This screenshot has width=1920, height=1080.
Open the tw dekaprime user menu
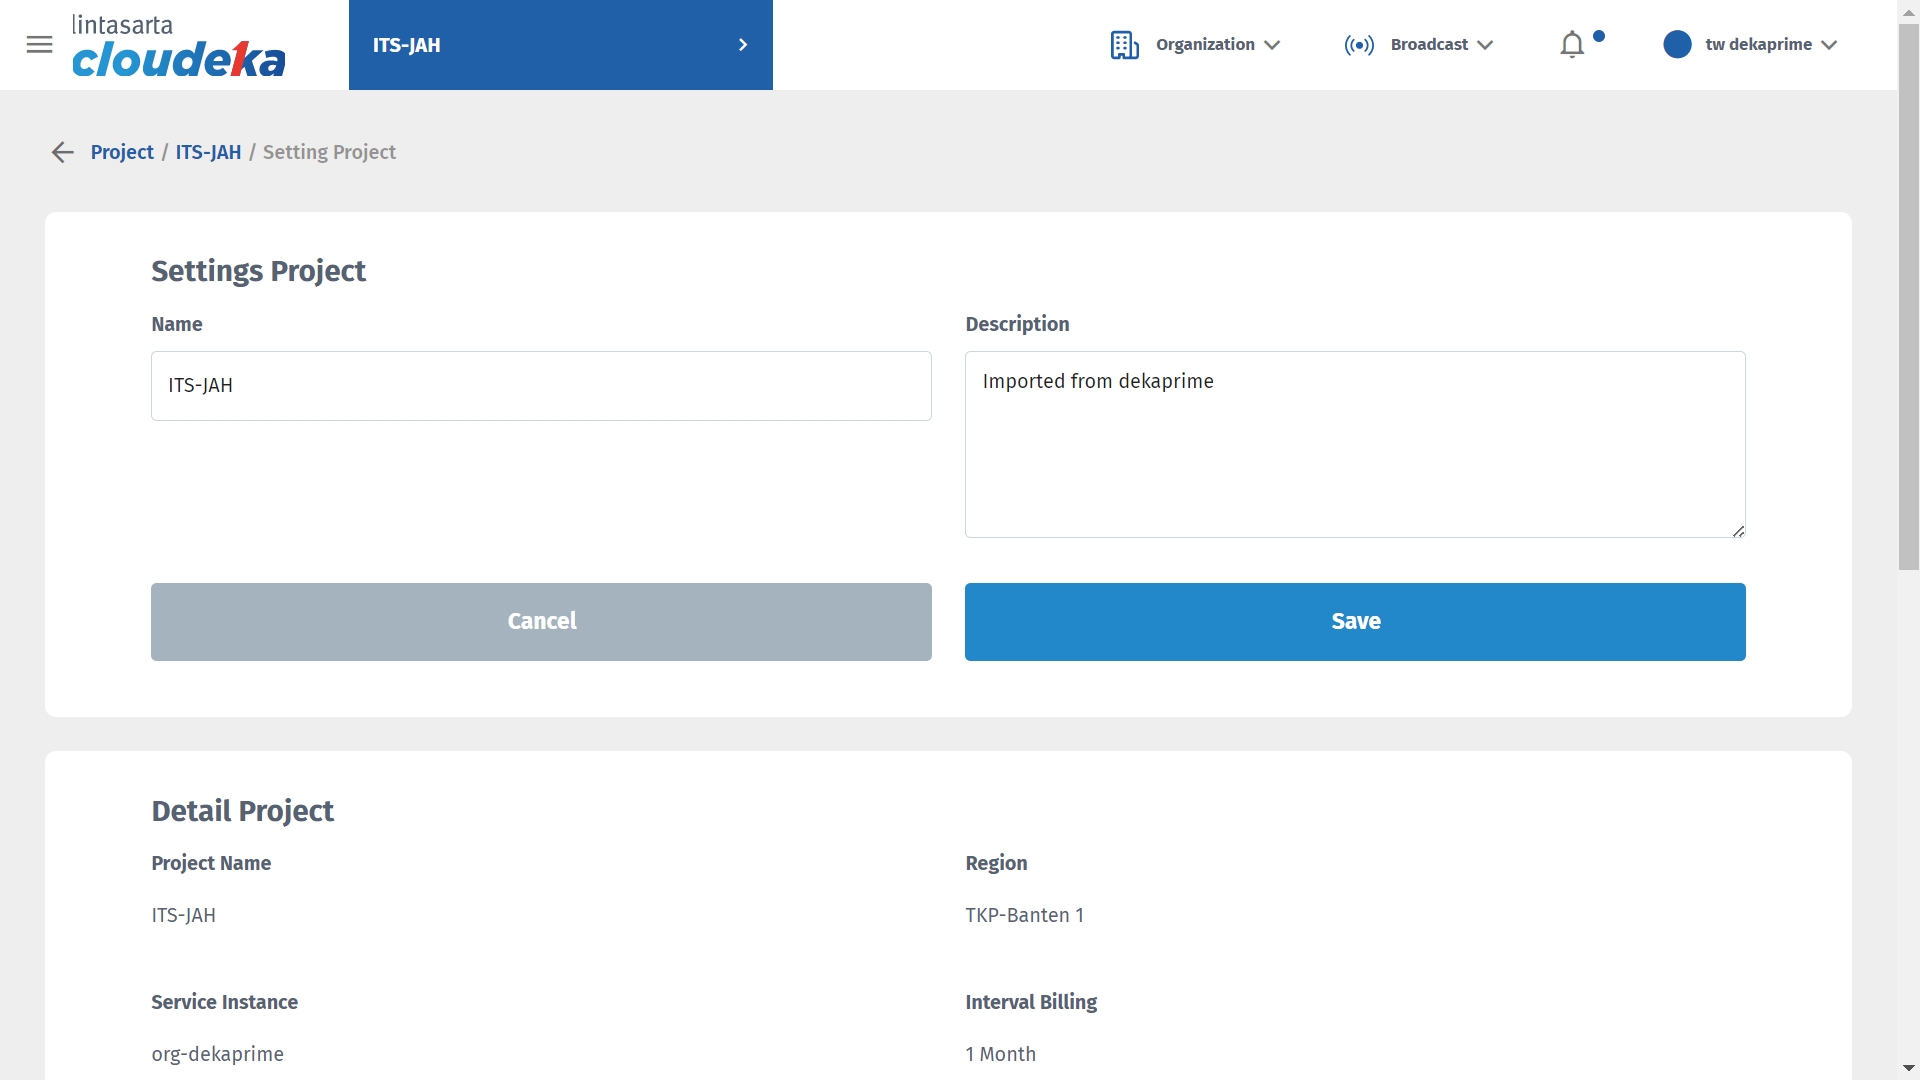pyautogui.click(x=1770, y=45)
